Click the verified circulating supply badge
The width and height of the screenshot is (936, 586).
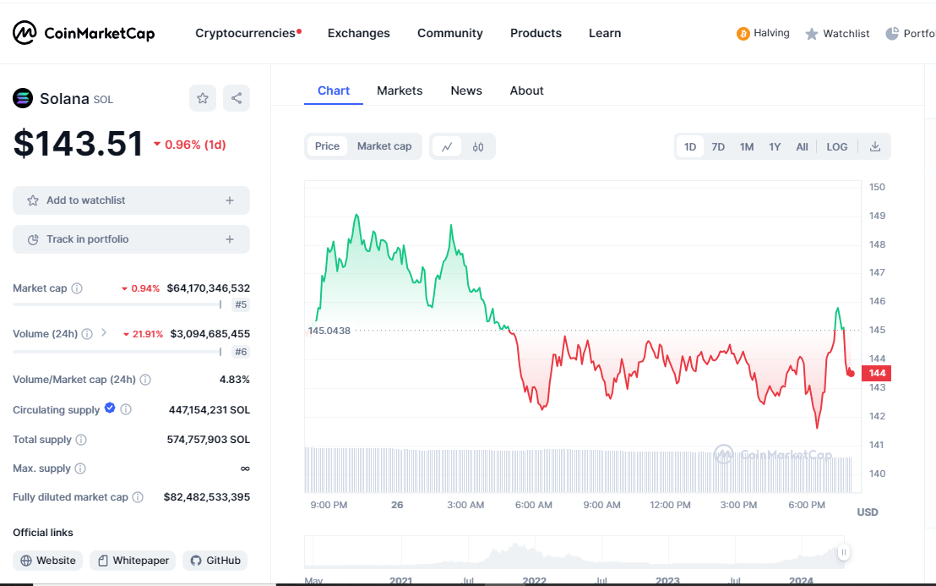tap(110, 408)
